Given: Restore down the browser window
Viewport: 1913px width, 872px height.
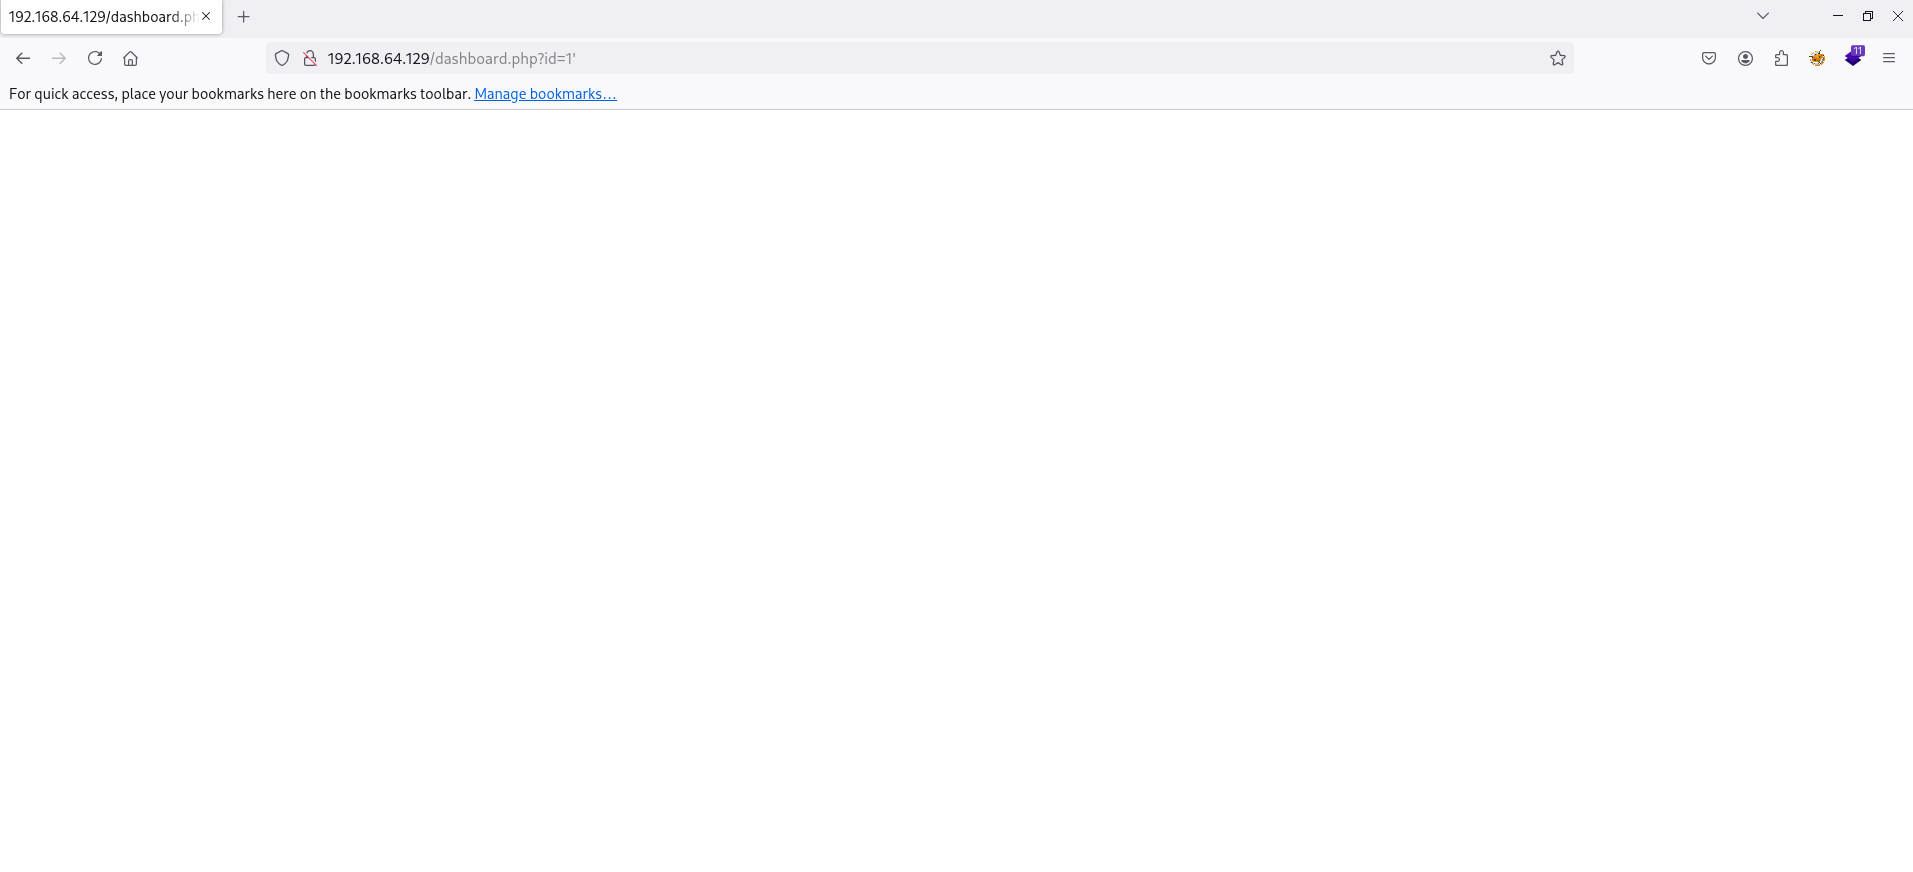Looking at the screenshot, I should 1868,16.
